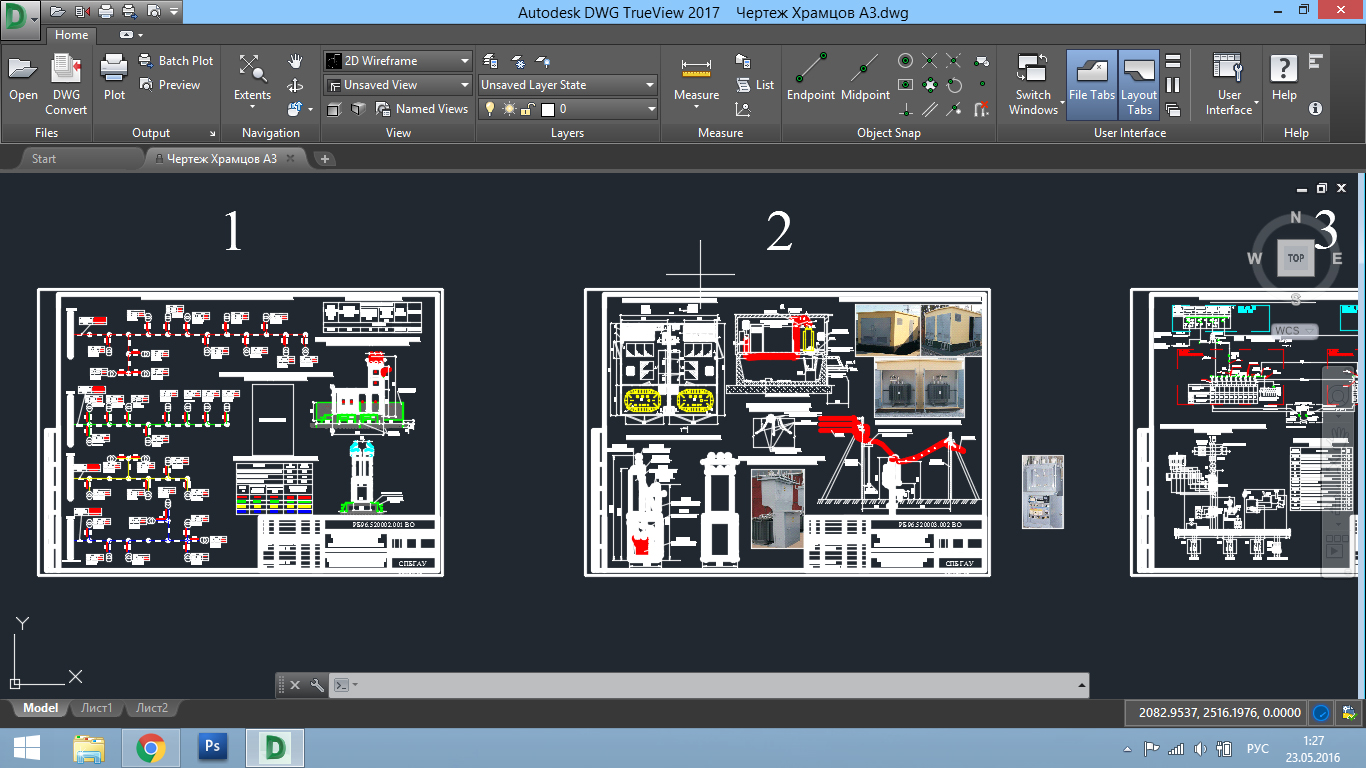Open the Plot printer tool
The height and width of the screenshot is (768, 1366).
click(x=114, y=78)
